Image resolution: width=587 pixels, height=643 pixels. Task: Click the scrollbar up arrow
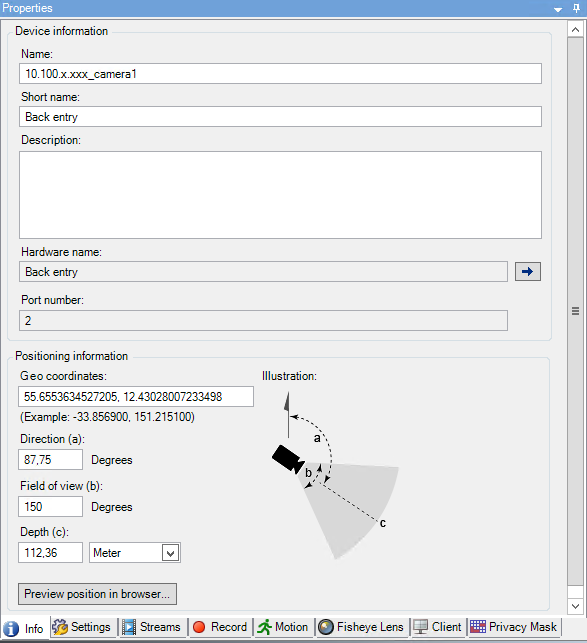pyautogui.click(x=575, y=30)
